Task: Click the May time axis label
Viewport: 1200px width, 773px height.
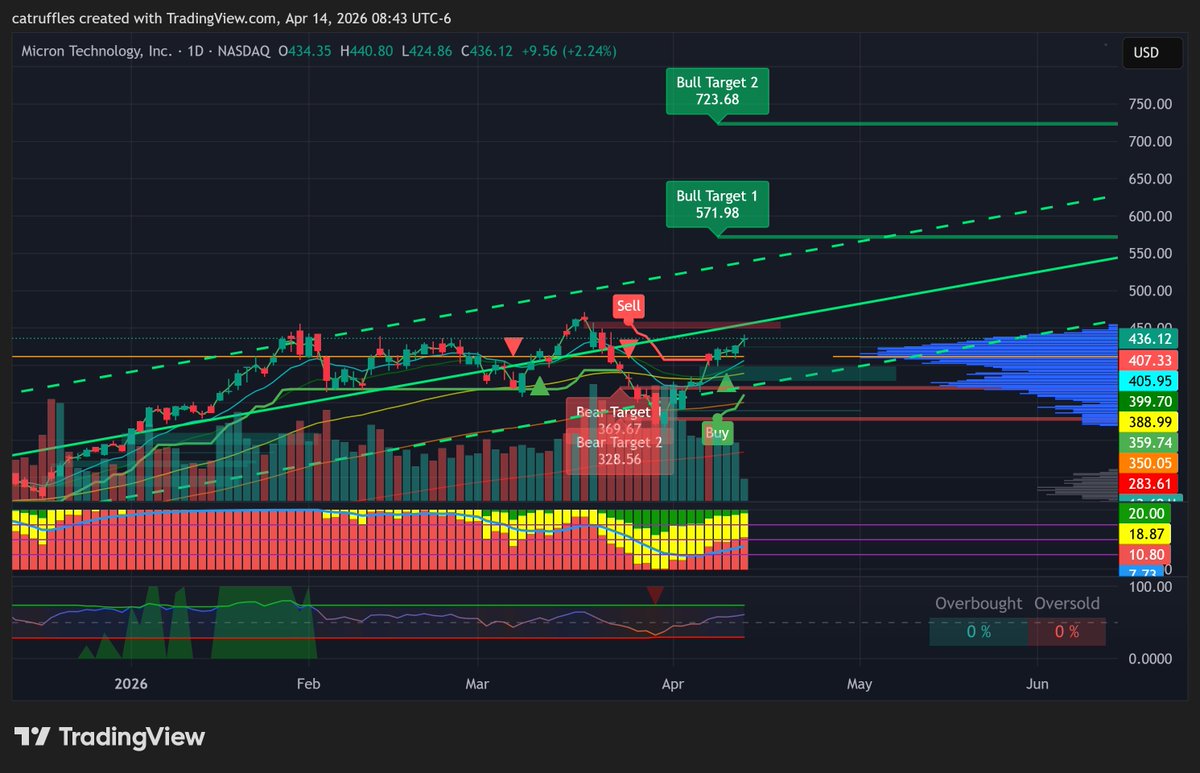Action: pyautogui.click(x=860, y=685)
